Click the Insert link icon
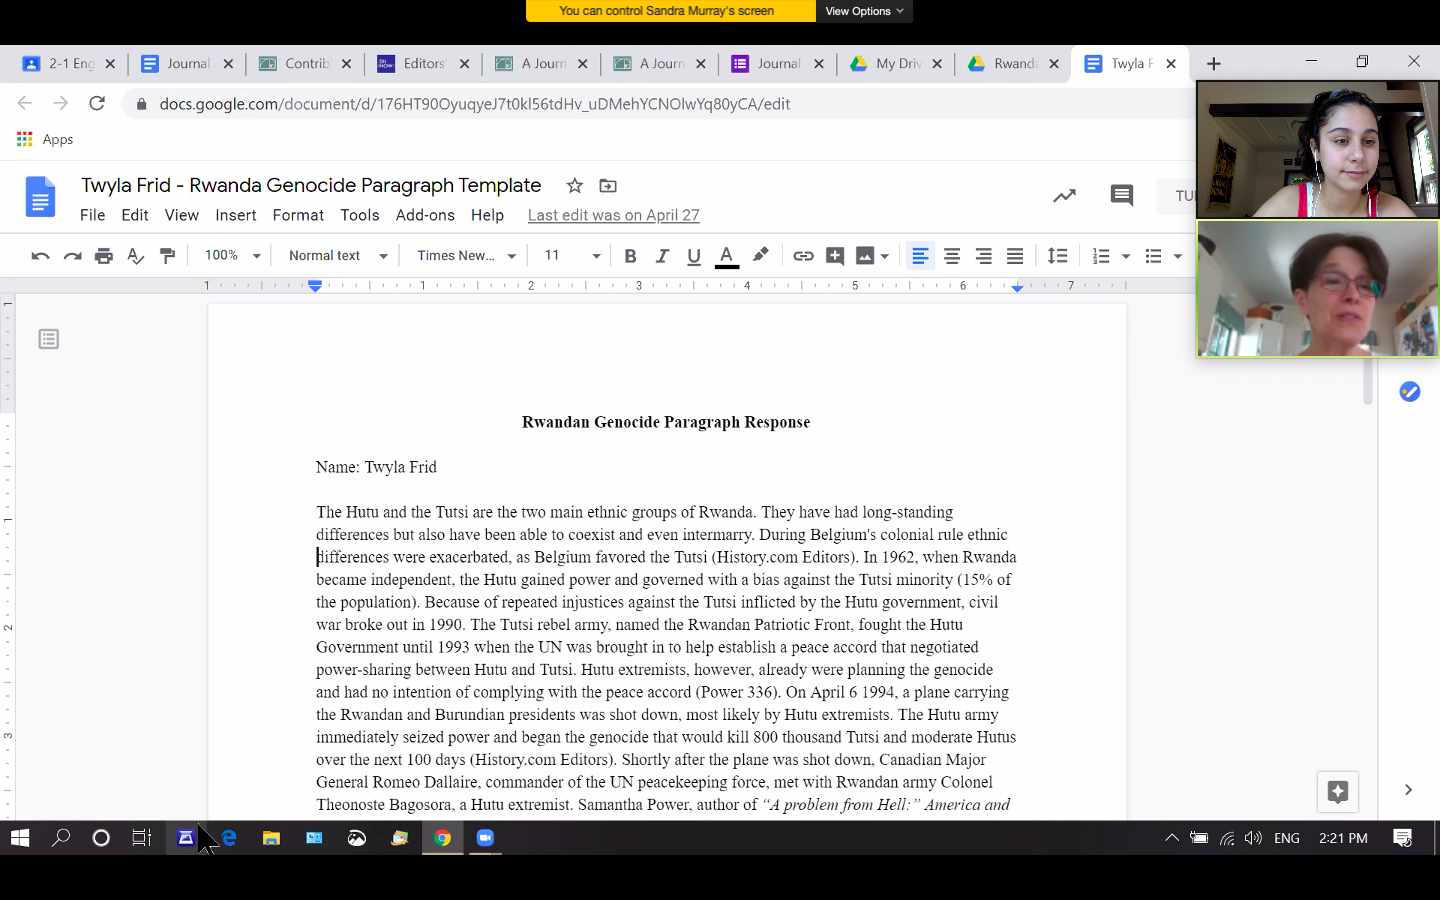This screenshot has width=1440, height=900. click(x=803, y=256)
